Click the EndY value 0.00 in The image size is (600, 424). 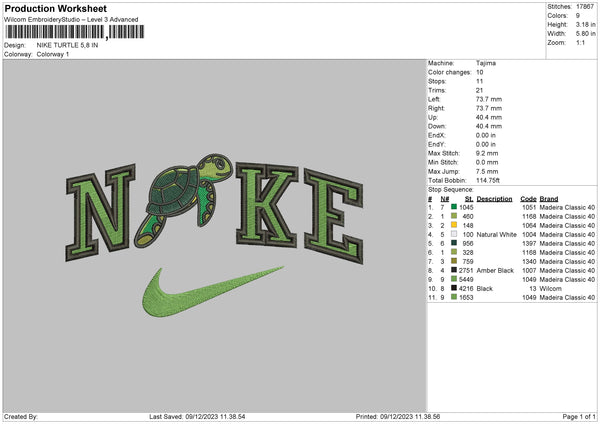click(486, 144)
